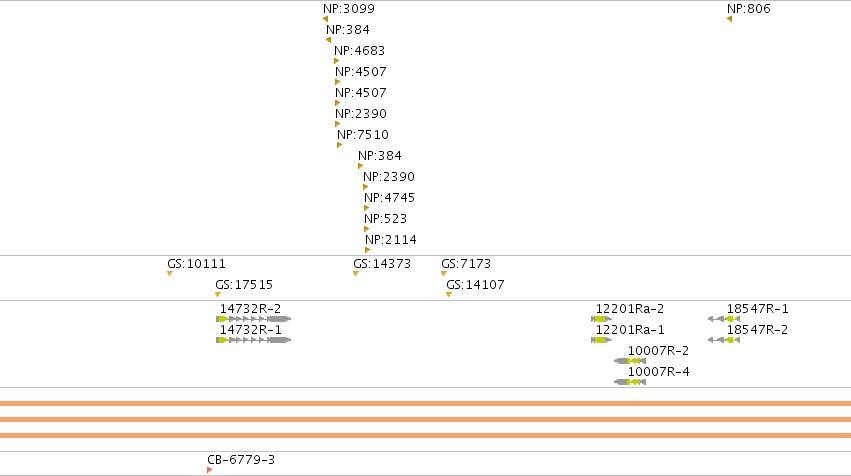Click the 14732R-2 gene model glyph
The height and width of the screenshot is (476, 851).
[x=253, y=319]
